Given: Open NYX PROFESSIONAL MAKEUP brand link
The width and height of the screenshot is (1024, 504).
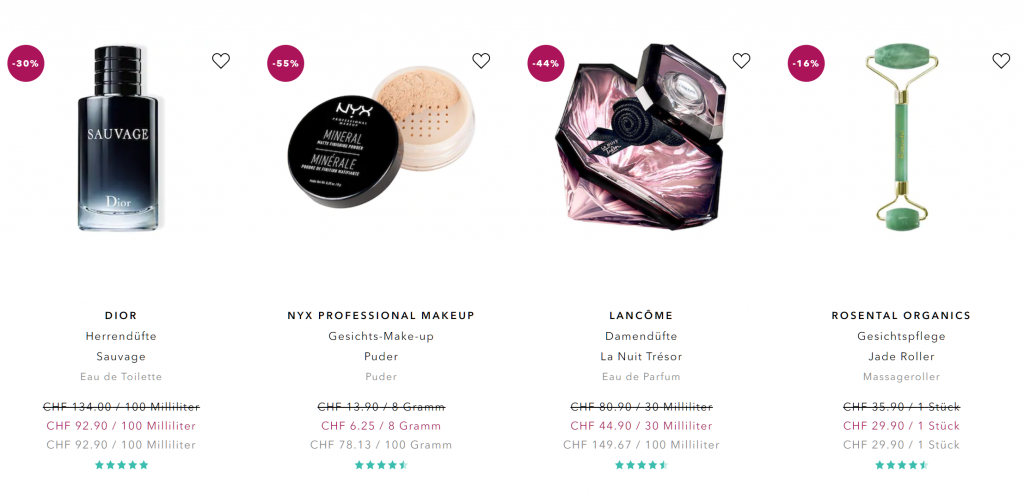Looking at the screenshot, I should pyautogui.click(x=381, y=315).
